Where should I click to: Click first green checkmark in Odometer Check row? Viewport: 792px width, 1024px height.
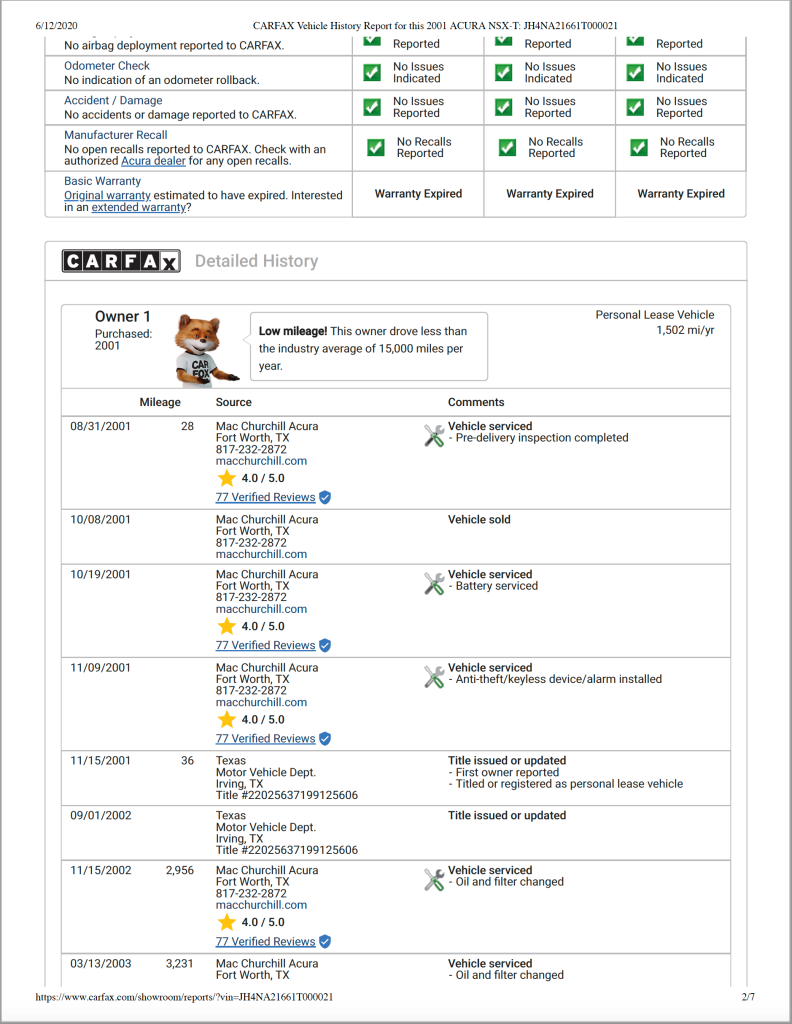pos(372,73)
